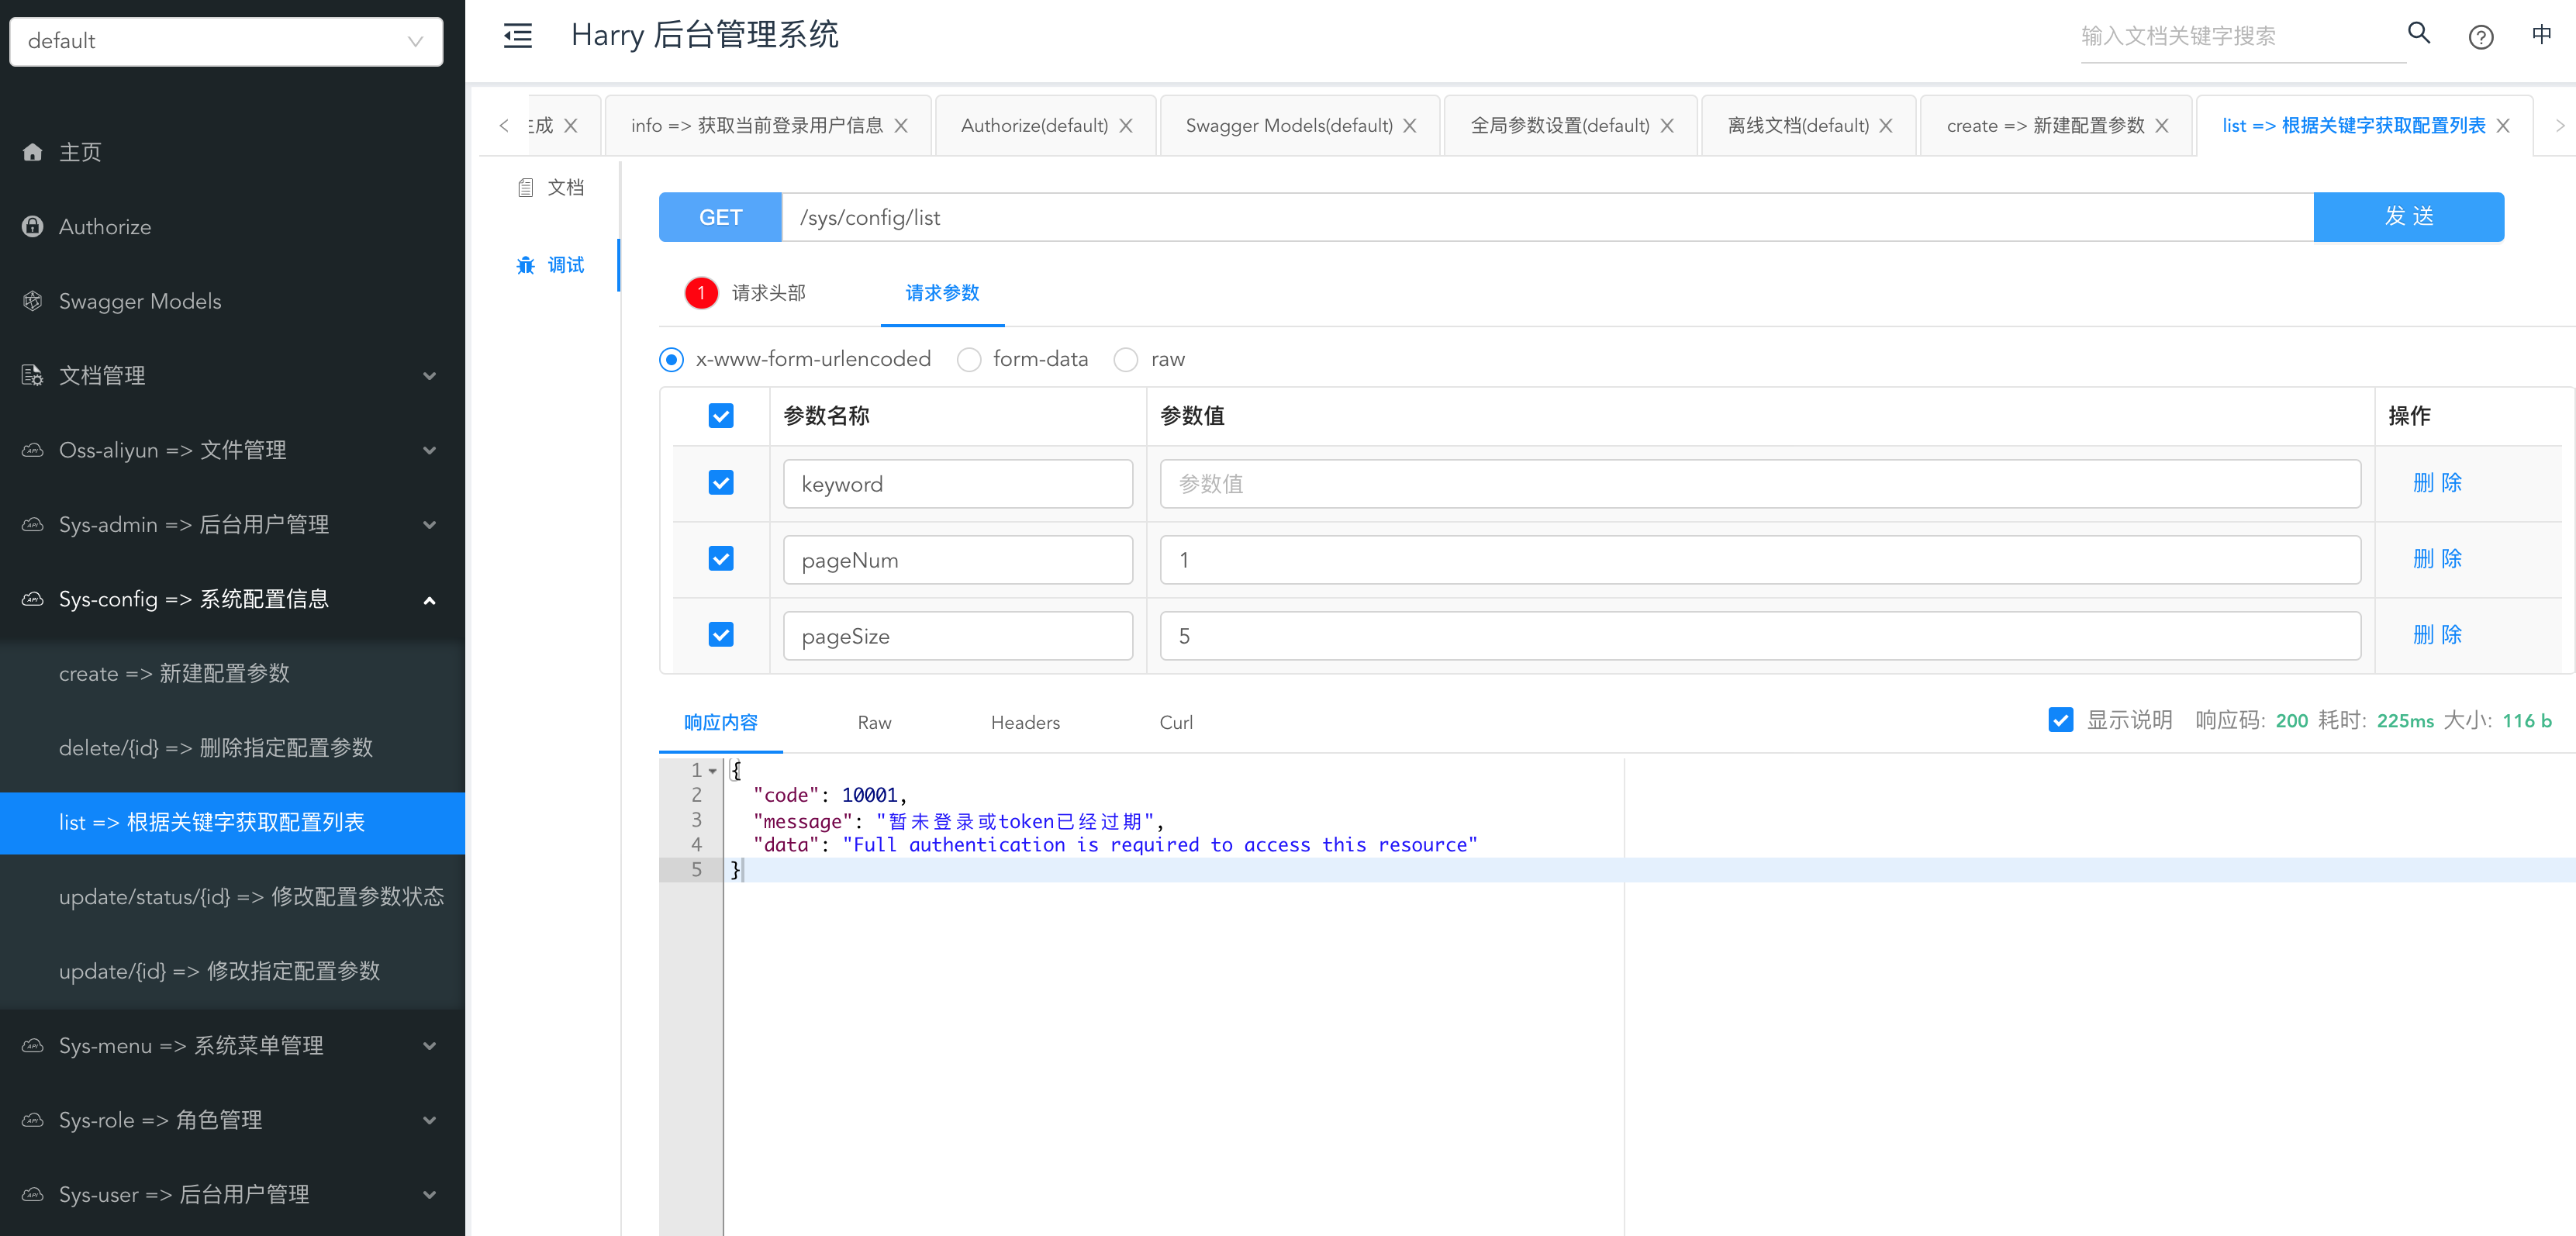
Task: Toggle the keyword parameter checkbox
Action: point(721,482)
